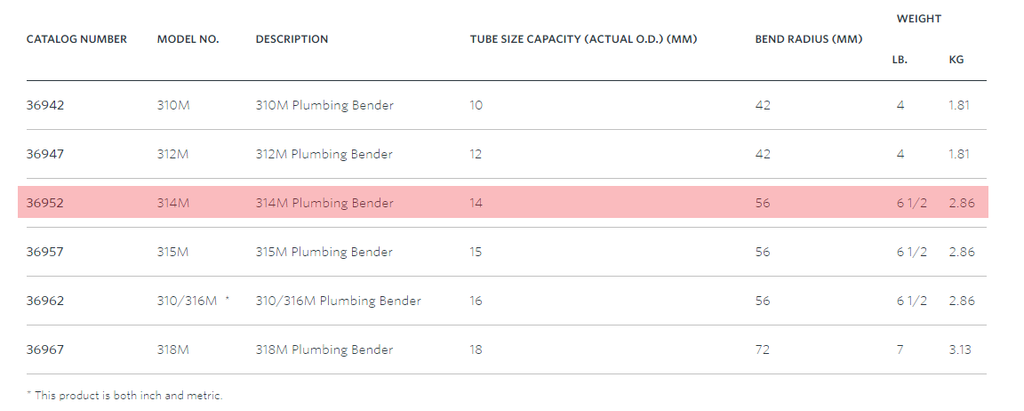Select the highlighted 36952 catalog number

(x=45, y=203)
